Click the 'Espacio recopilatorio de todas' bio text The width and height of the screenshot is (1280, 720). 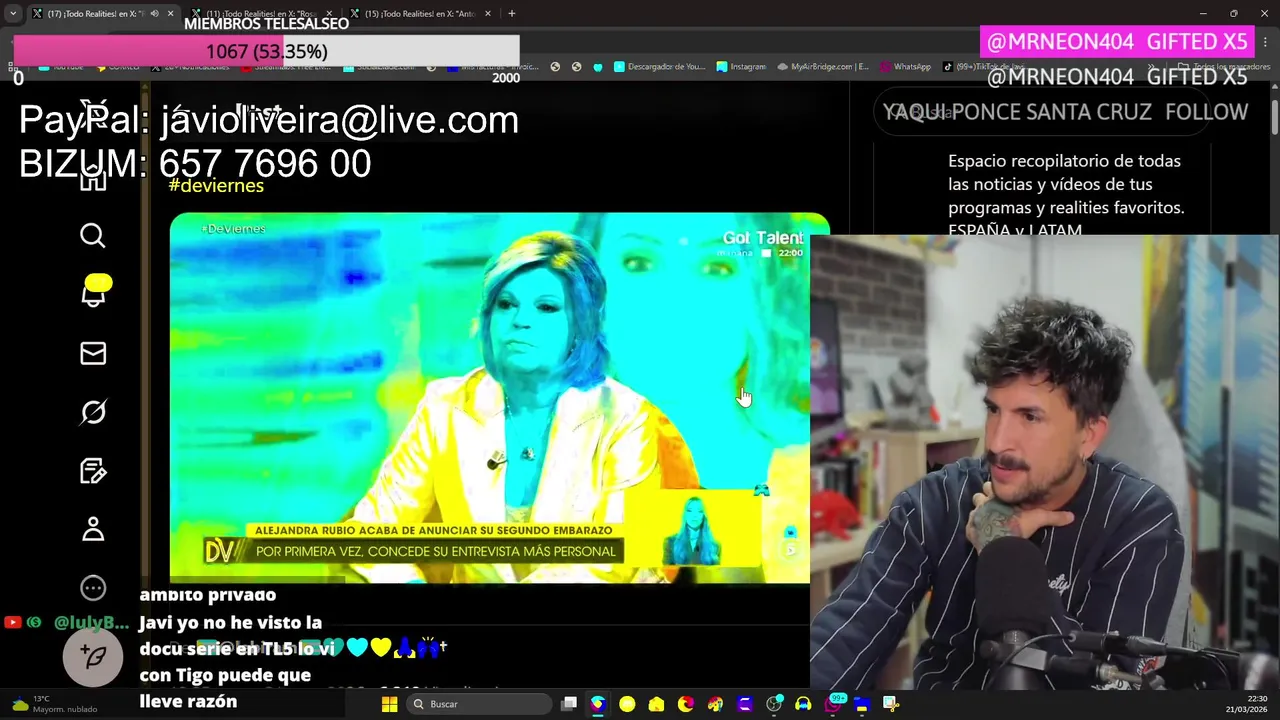click(x=1065, y=161)
